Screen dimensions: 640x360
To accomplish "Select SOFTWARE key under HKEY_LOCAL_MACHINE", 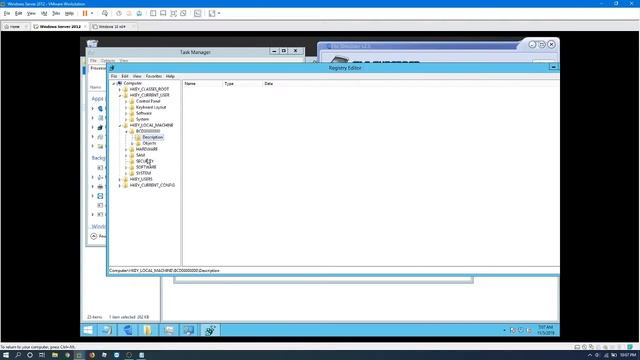I will point(146,167).
